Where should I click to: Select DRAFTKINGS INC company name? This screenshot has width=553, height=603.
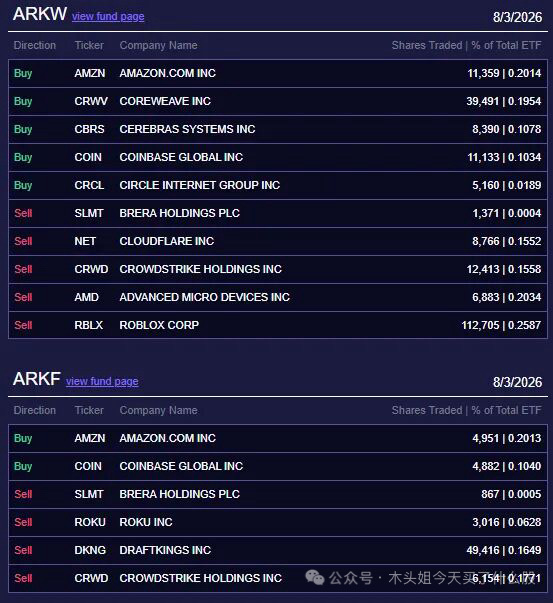pos(165,550)
